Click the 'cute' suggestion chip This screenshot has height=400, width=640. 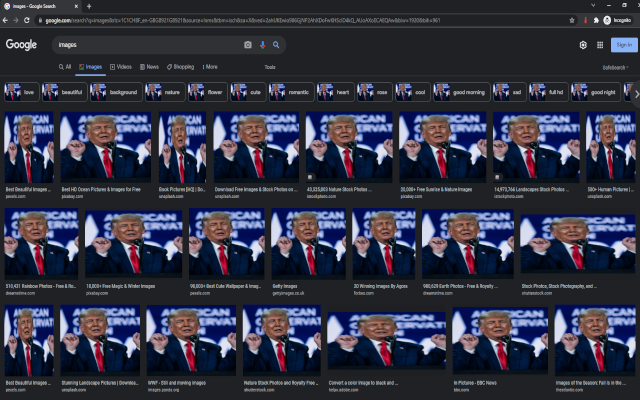click(x=248, y=92)
